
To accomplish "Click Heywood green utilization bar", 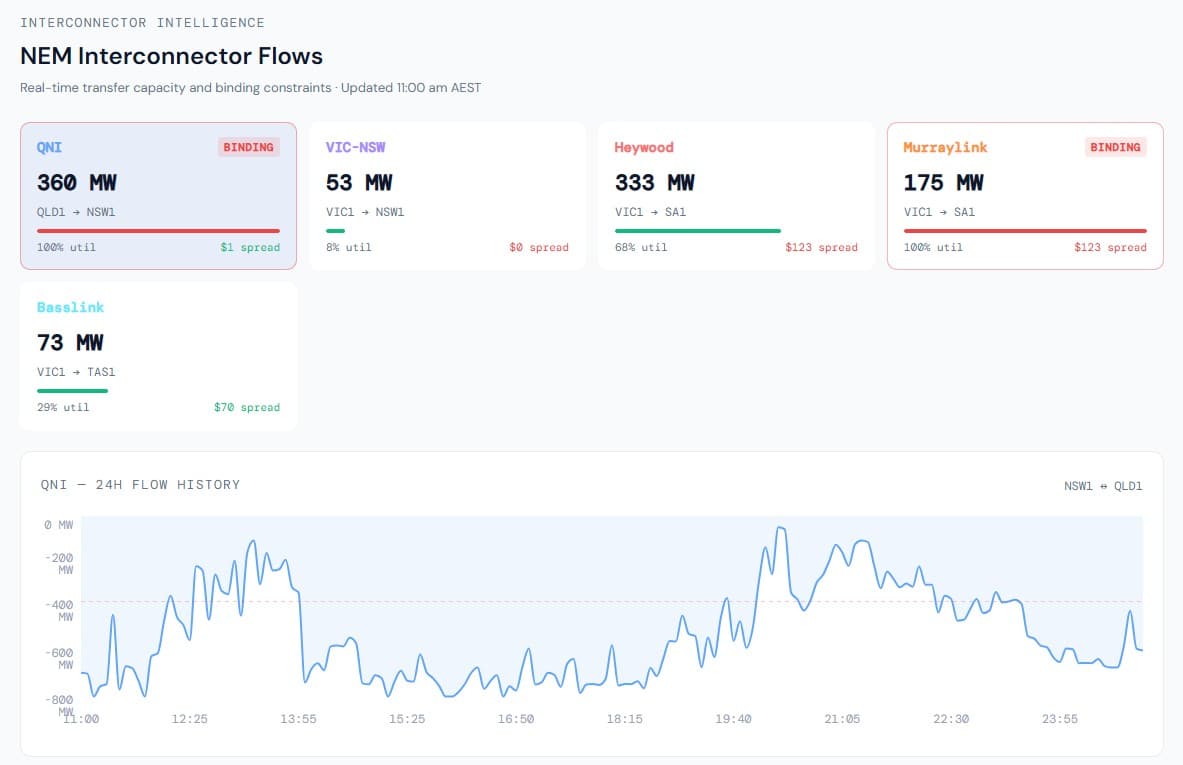I will pyautogui.click(x=697, y=231).
